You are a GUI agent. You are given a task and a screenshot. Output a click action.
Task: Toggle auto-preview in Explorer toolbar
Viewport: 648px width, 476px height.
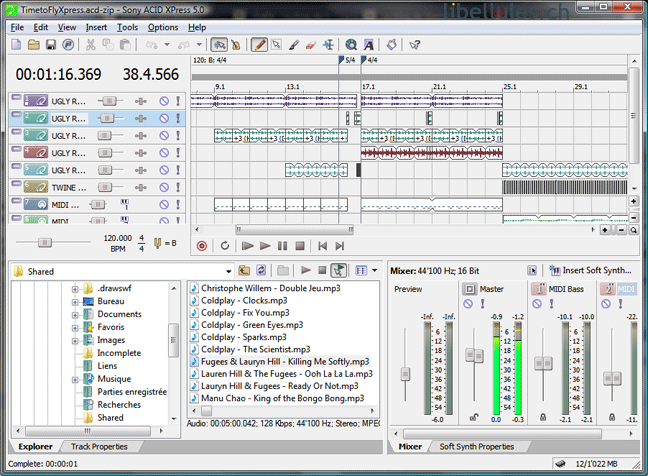coord(339,271)
